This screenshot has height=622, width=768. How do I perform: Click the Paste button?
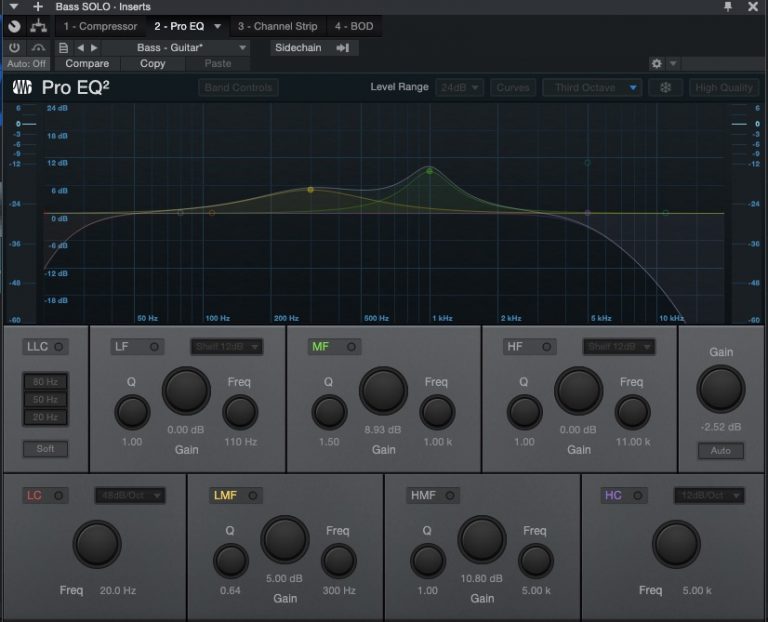[217, 63]
